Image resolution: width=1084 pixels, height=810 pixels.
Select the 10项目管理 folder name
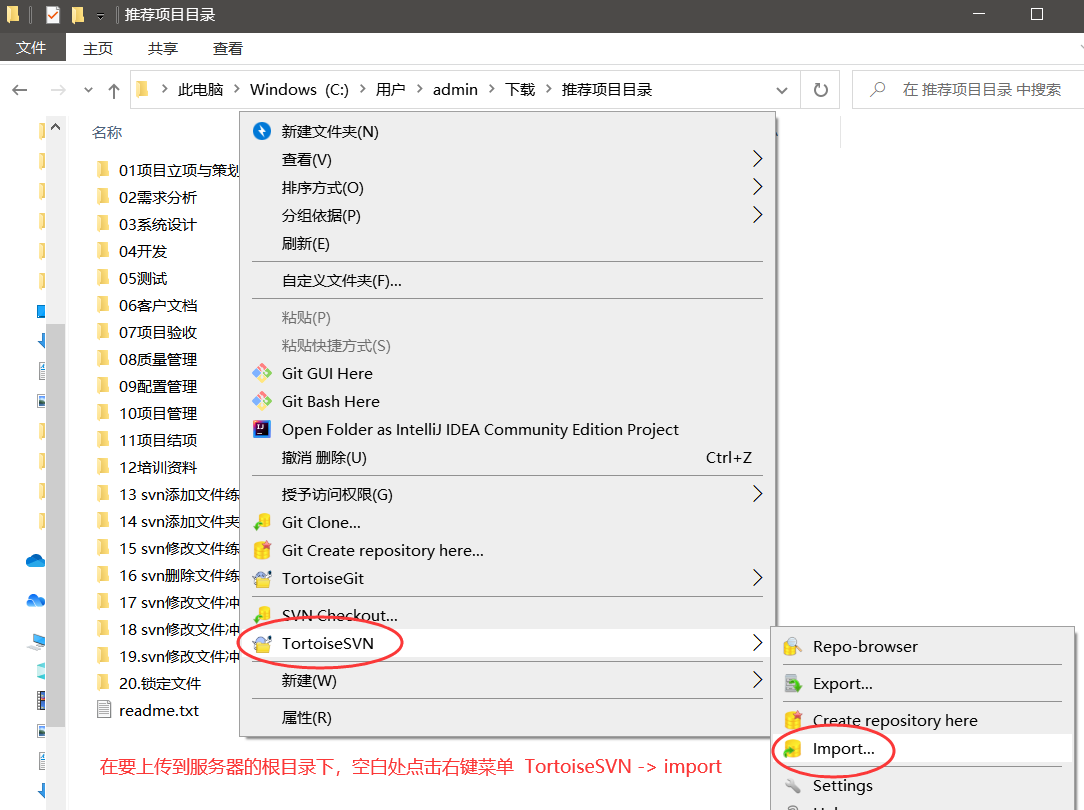(x=158, y=413)
